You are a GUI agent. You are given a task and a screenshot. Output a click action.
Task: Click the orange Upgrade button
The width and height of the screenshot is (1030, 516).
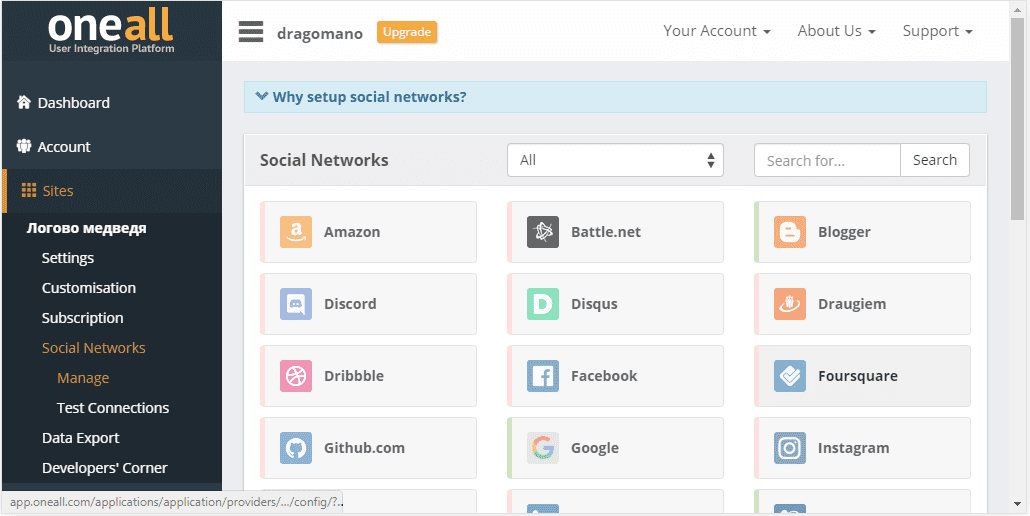[x=407, y=32]
